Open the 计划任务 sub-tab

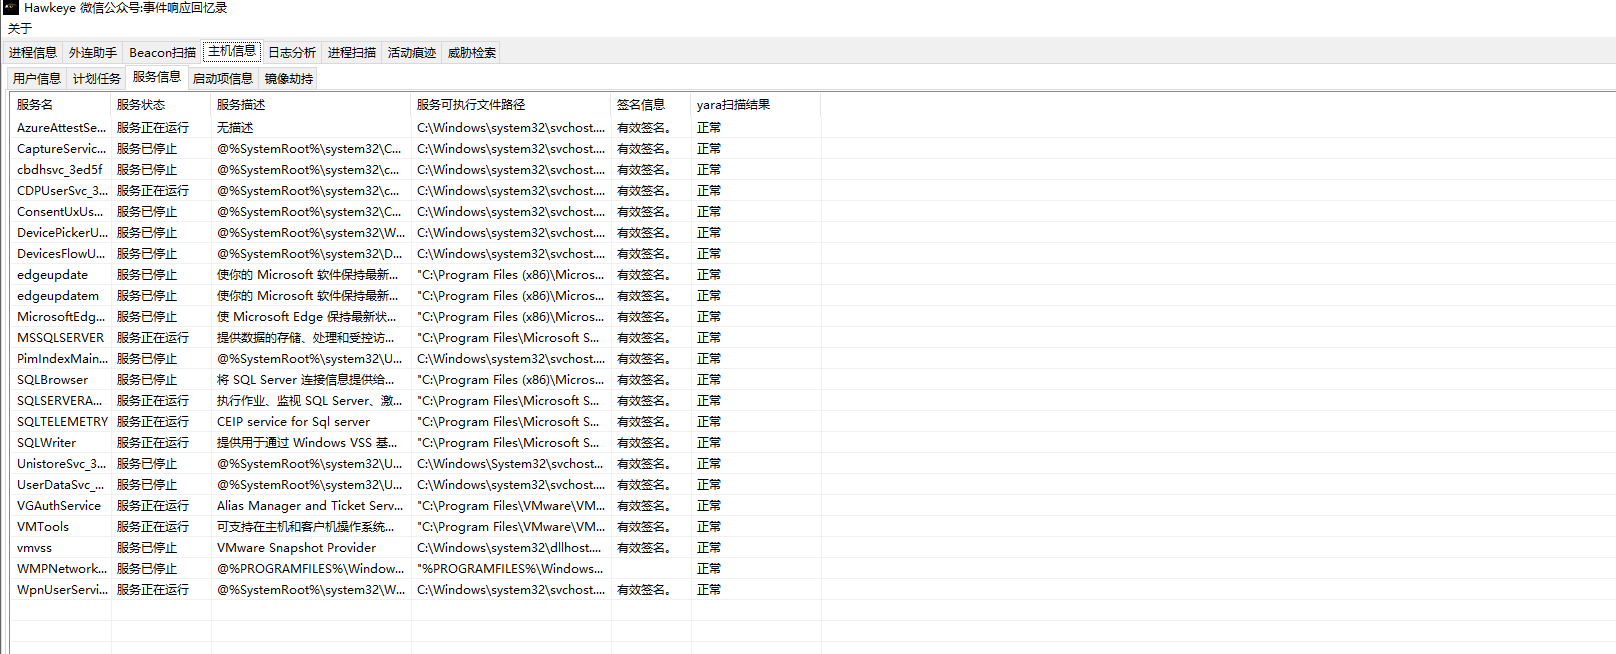[x=97, y=78]
